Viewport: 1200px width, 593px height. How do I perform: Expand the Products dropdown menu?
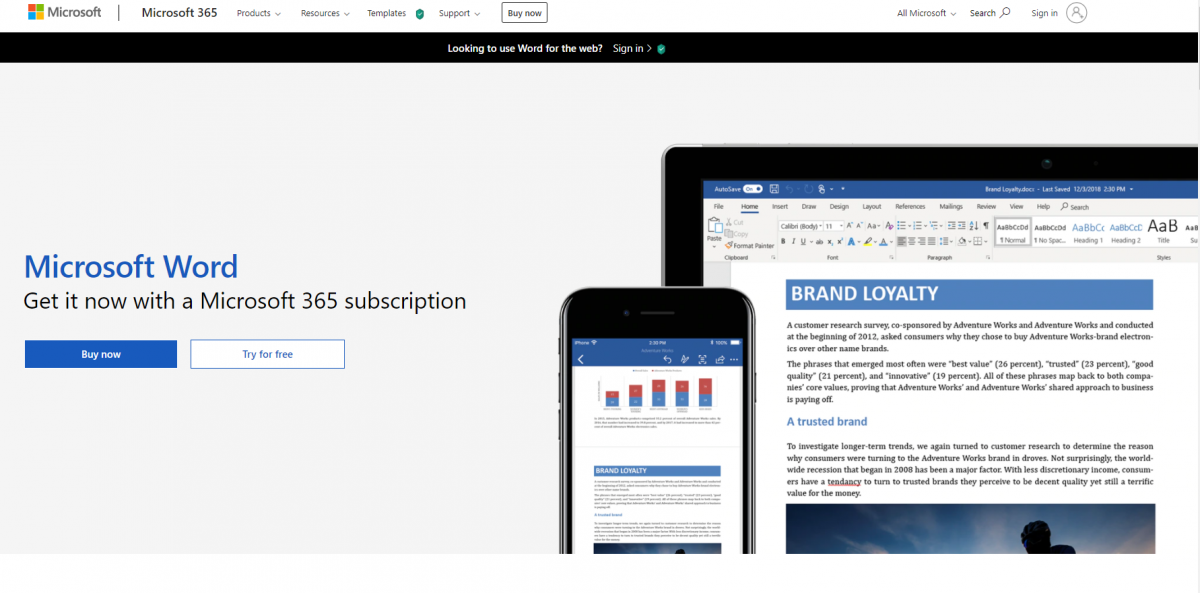pyautogui.click(x=258, y=13)
